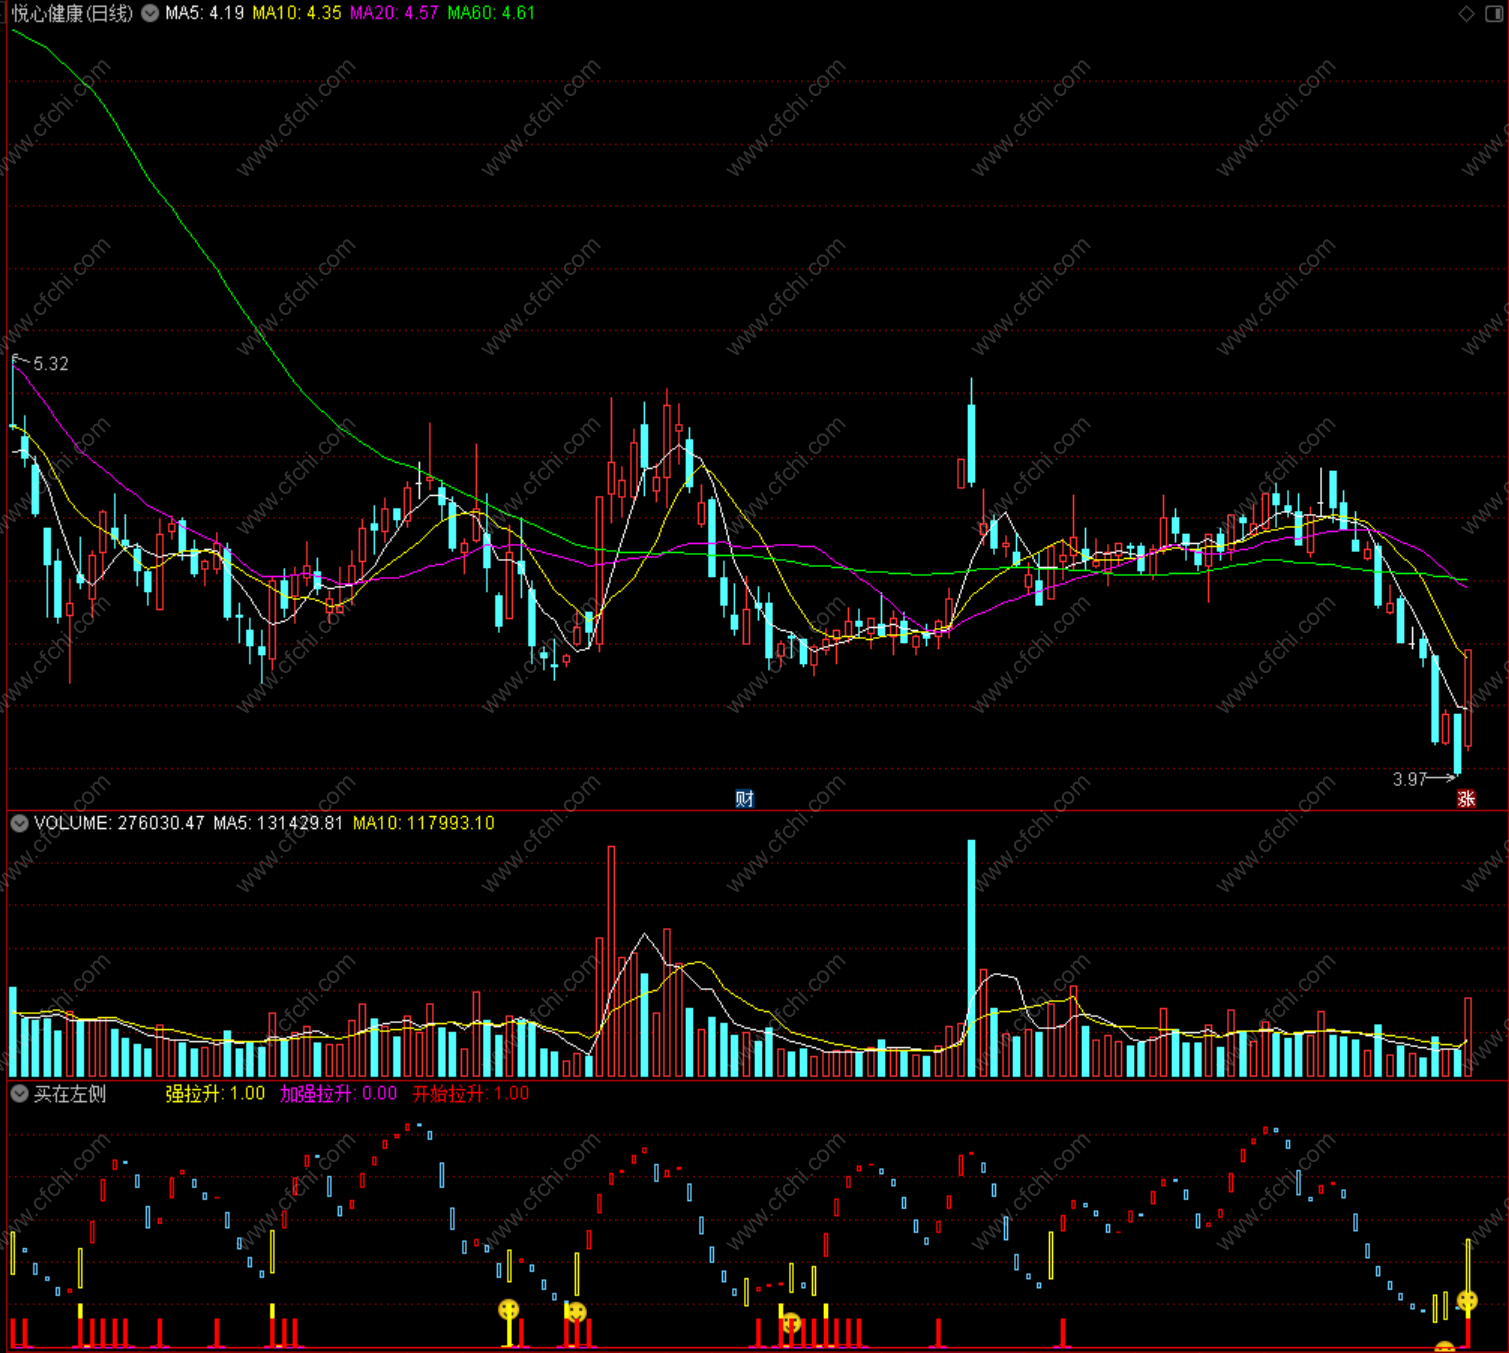1509x1353 pixels.
Task: Click the red 涨 marker below the chart
Action: 1466,798
